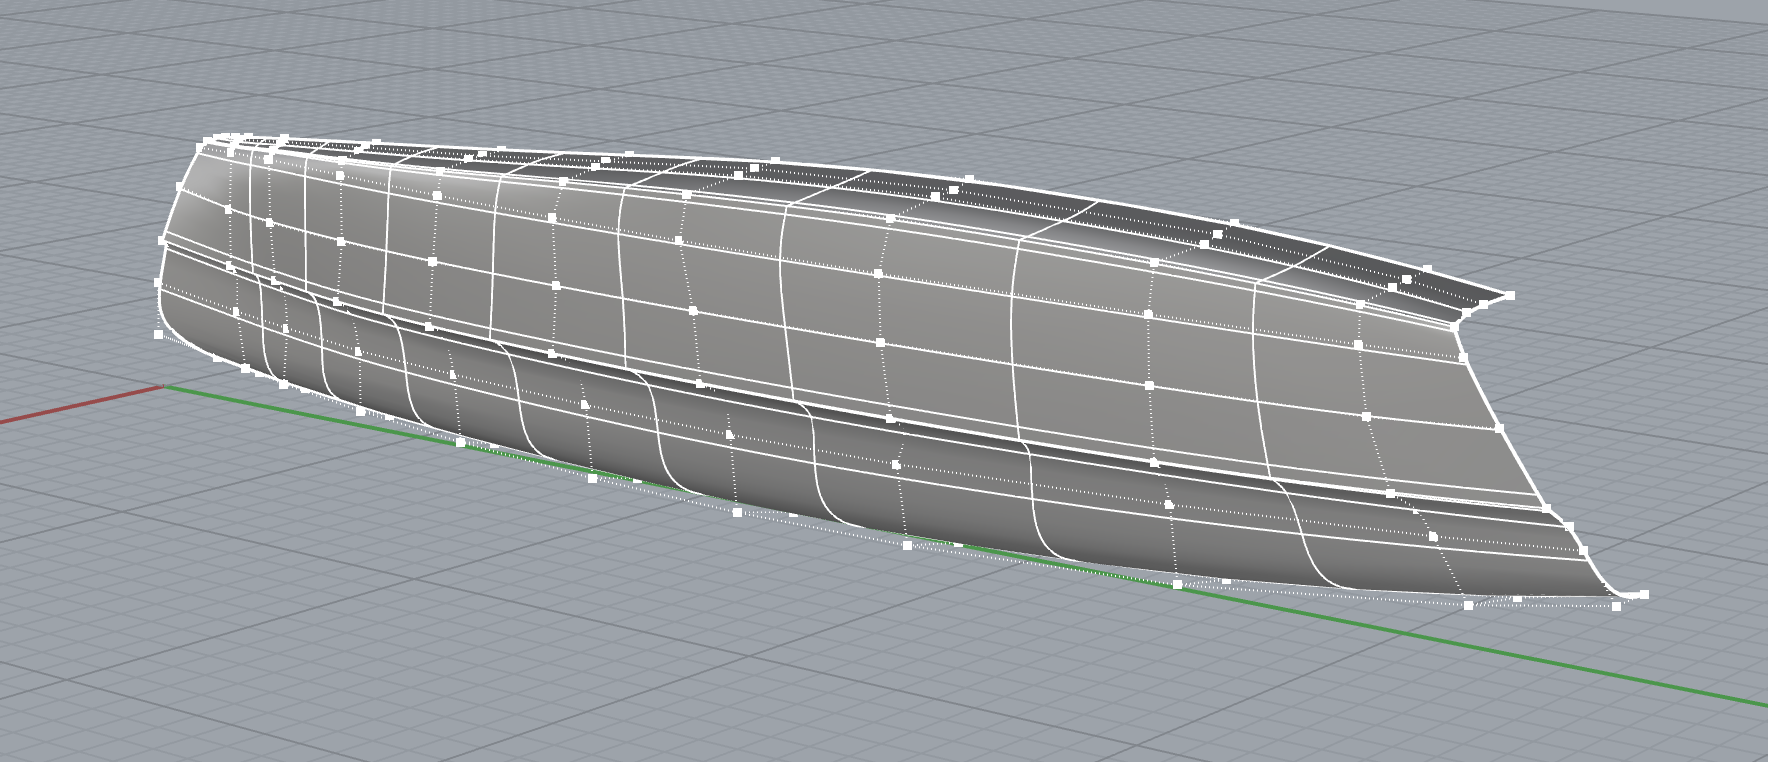This screenshot has width=1768, height=762.
Task: Select the control point at the lowest bow tip
Action: [1644, 595]
